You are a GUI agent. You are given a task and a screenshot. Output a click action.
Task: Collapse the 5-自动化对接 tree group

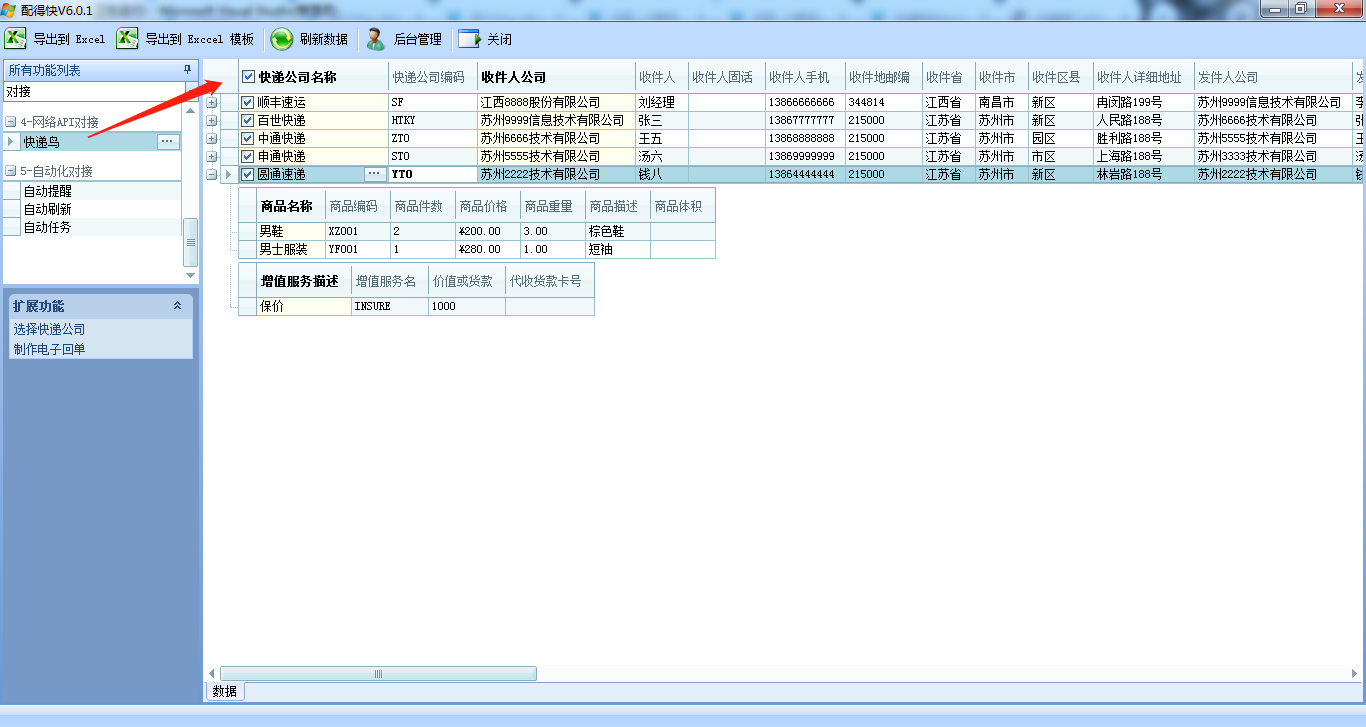[x=11, y=171]
